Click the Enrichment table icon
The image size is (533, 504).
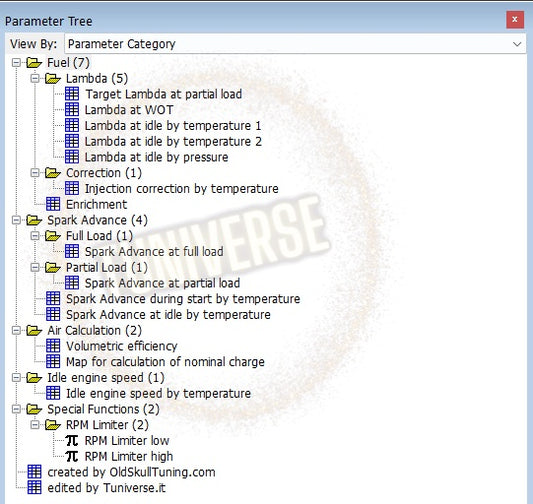point(53,204)
